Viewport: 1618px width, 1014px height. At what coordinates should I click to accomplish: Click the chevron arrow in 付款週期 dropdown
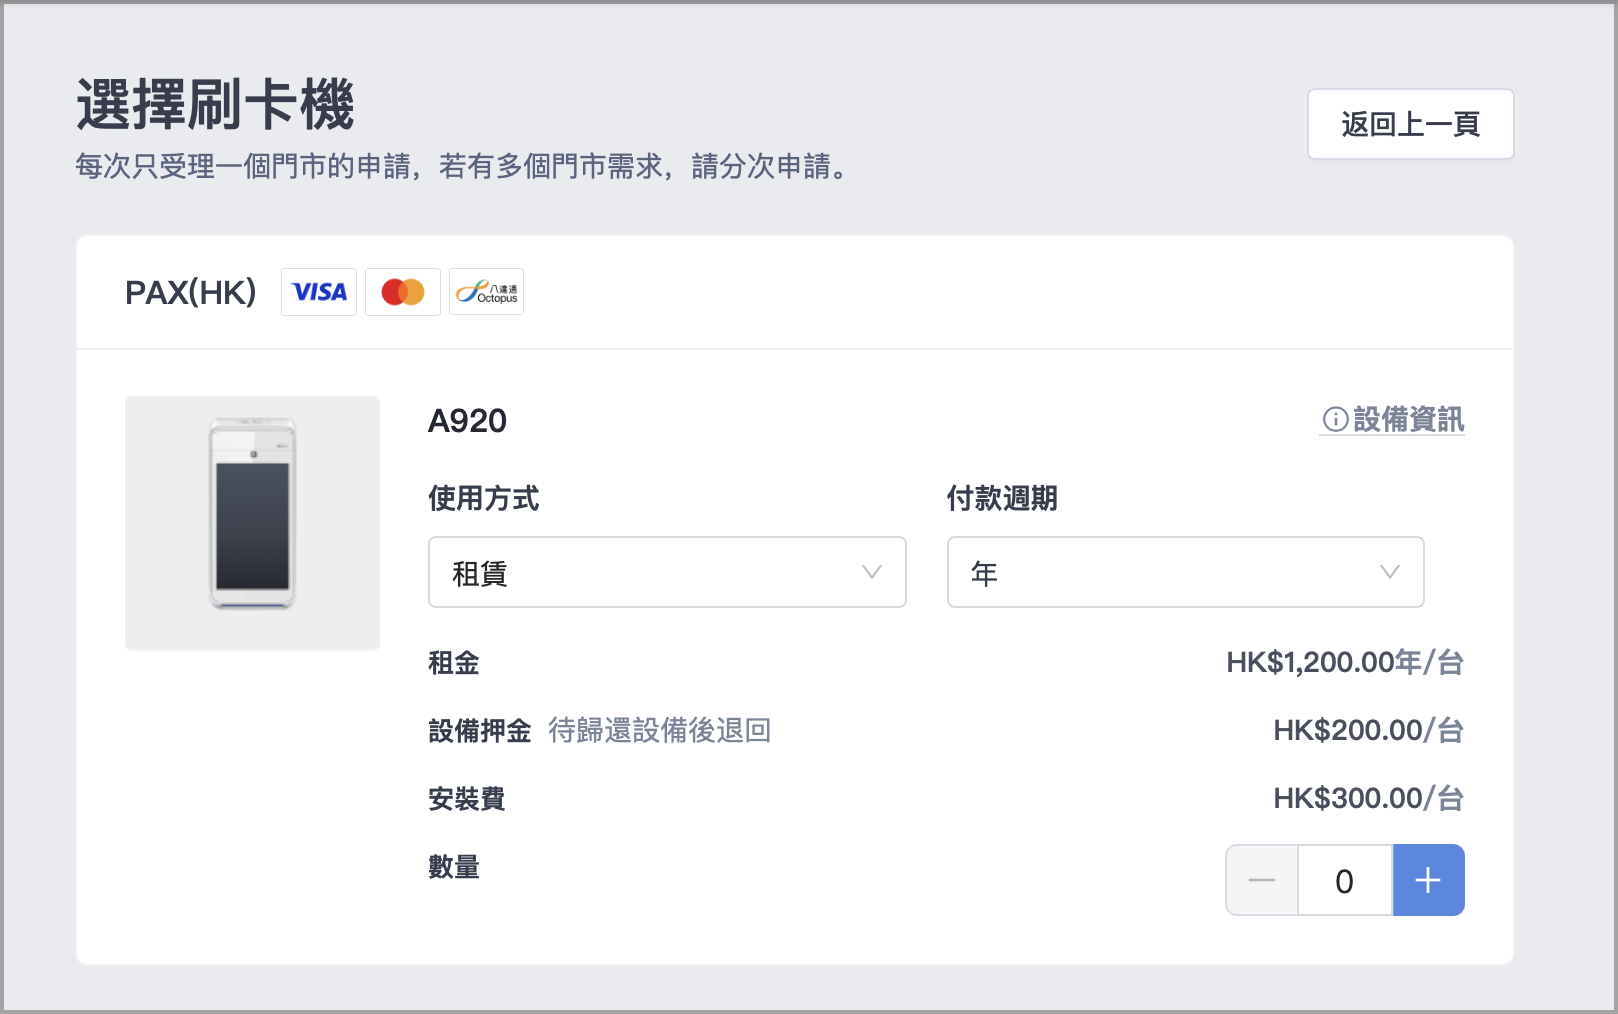pyautogui.click(x=1390, y=572)
